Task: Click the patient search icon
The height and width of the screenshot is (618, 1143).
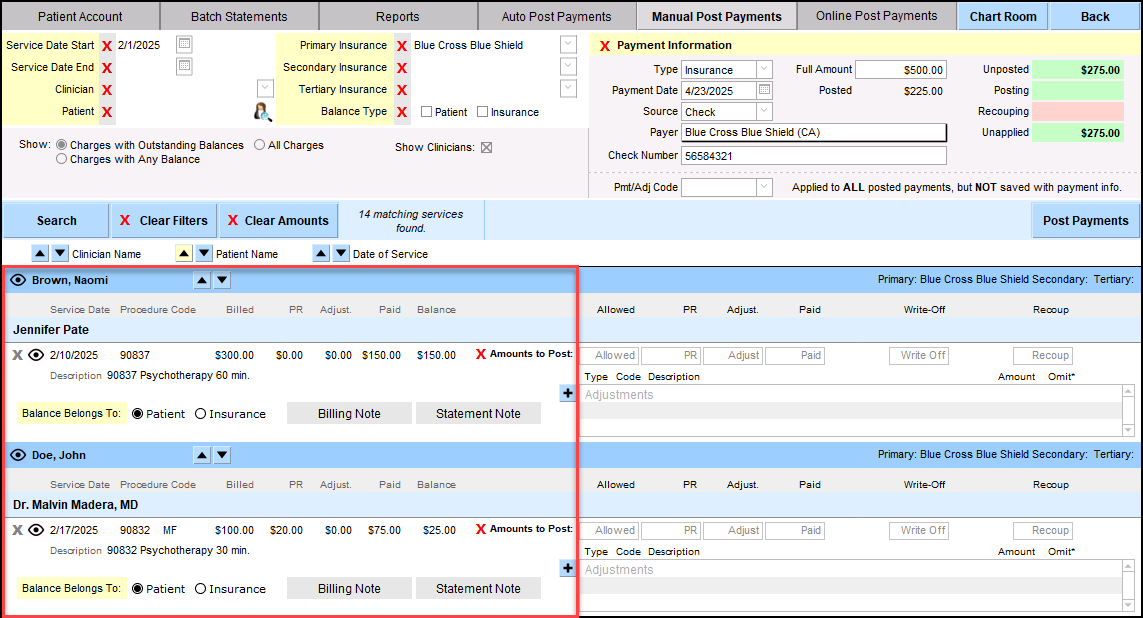Action: pyautogui.click(x=262, y=111)
